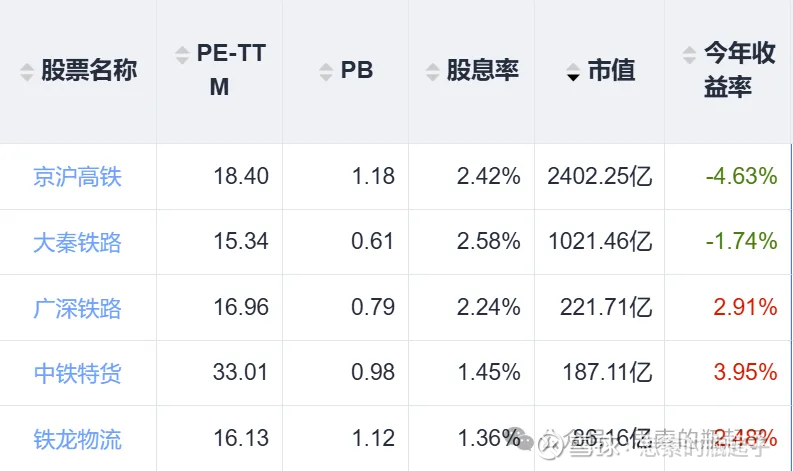
Task: Toggle the 市值 descending sort arrow
Action: point(573,72)
